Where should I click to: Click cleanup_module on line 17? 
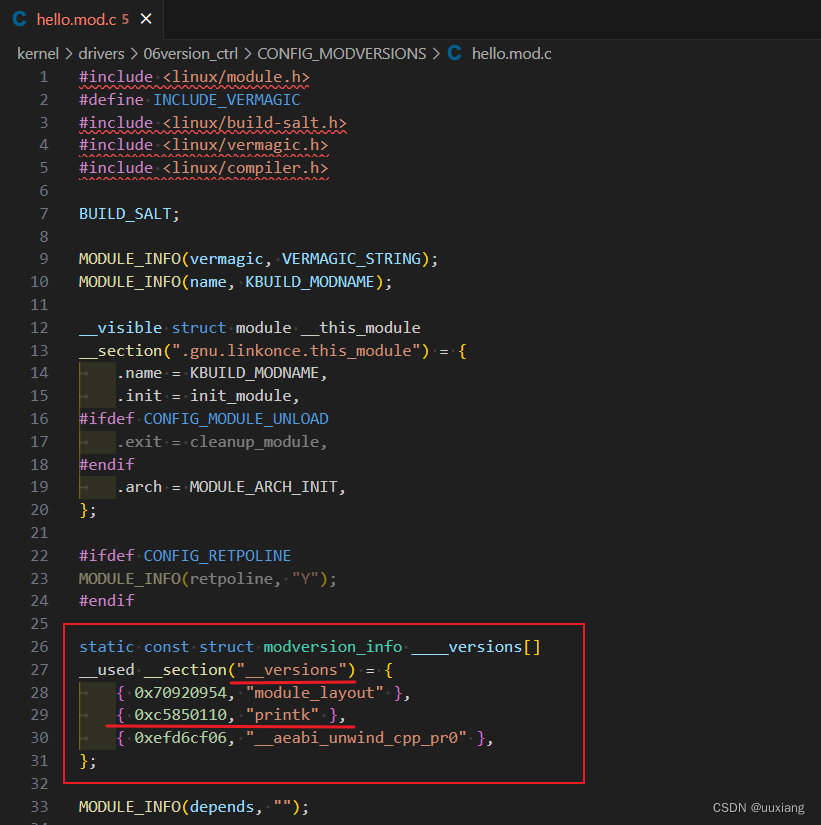click(x=255, y=442)
